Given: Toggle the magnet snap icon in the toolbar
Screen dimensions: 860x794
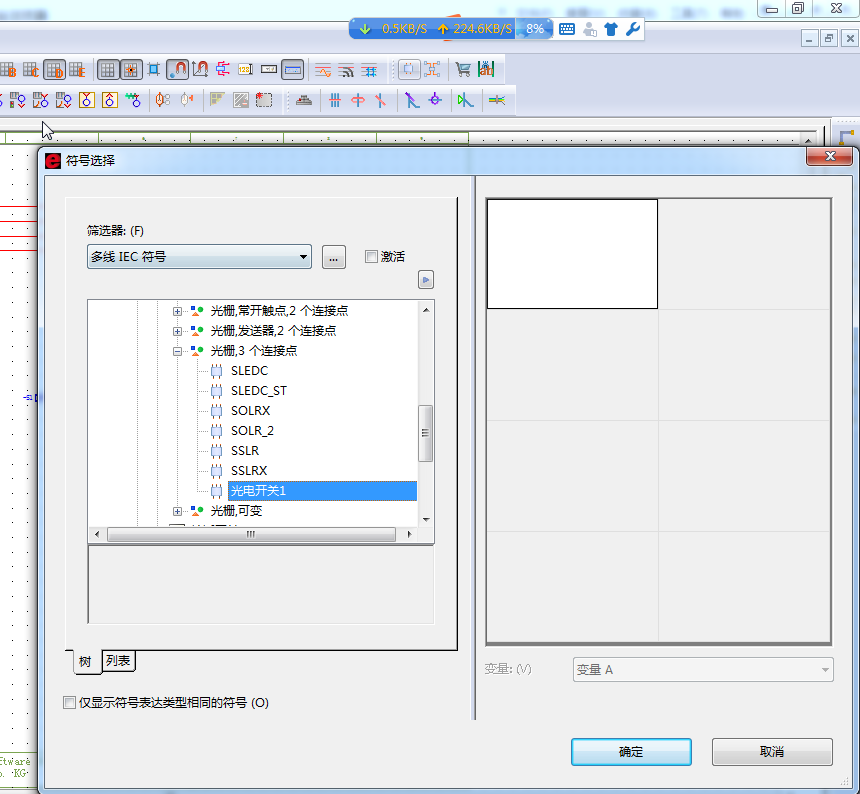Looking at the screenshot, I should [x=177, y=70].
